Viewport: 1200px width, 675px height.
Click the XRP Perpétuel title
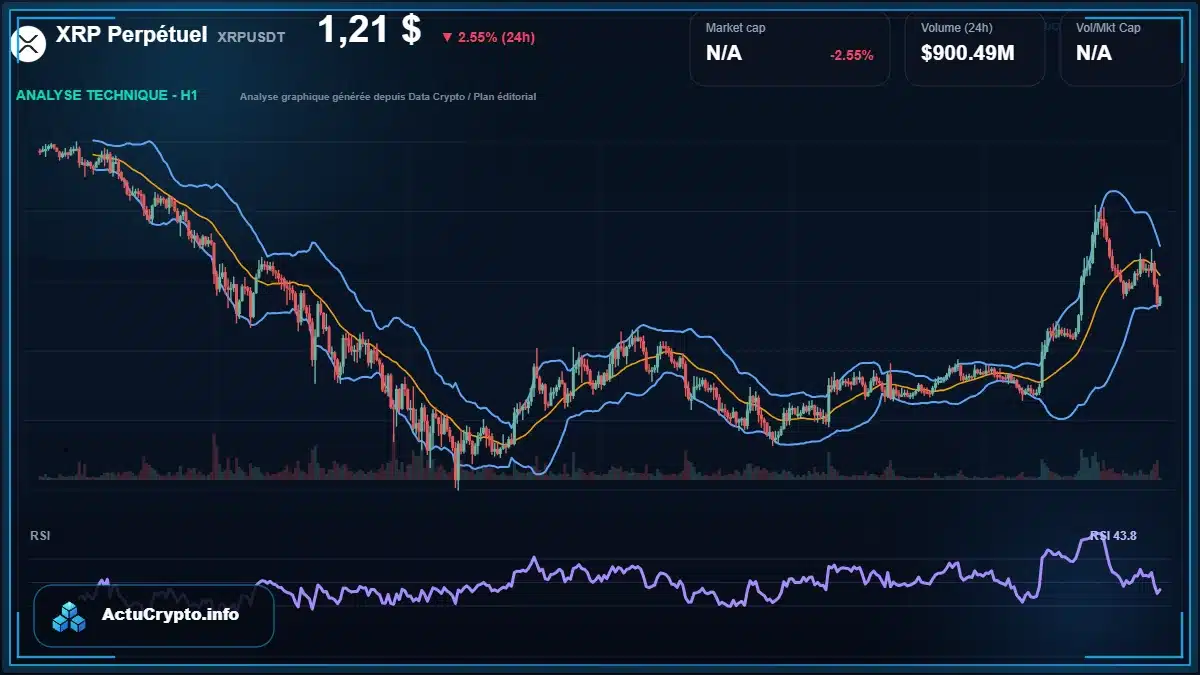point(132,35)
